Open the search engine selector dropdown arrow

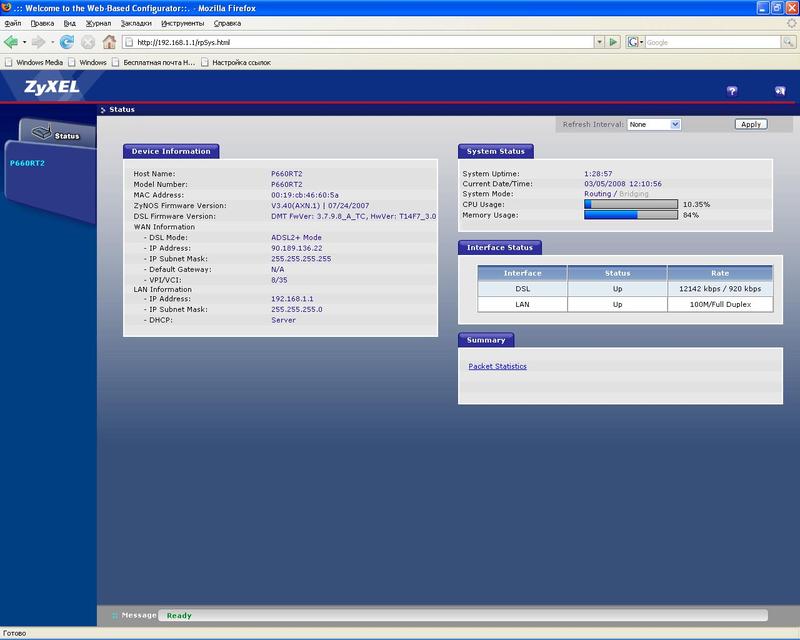pyautogui.click(x=641, y=42)
